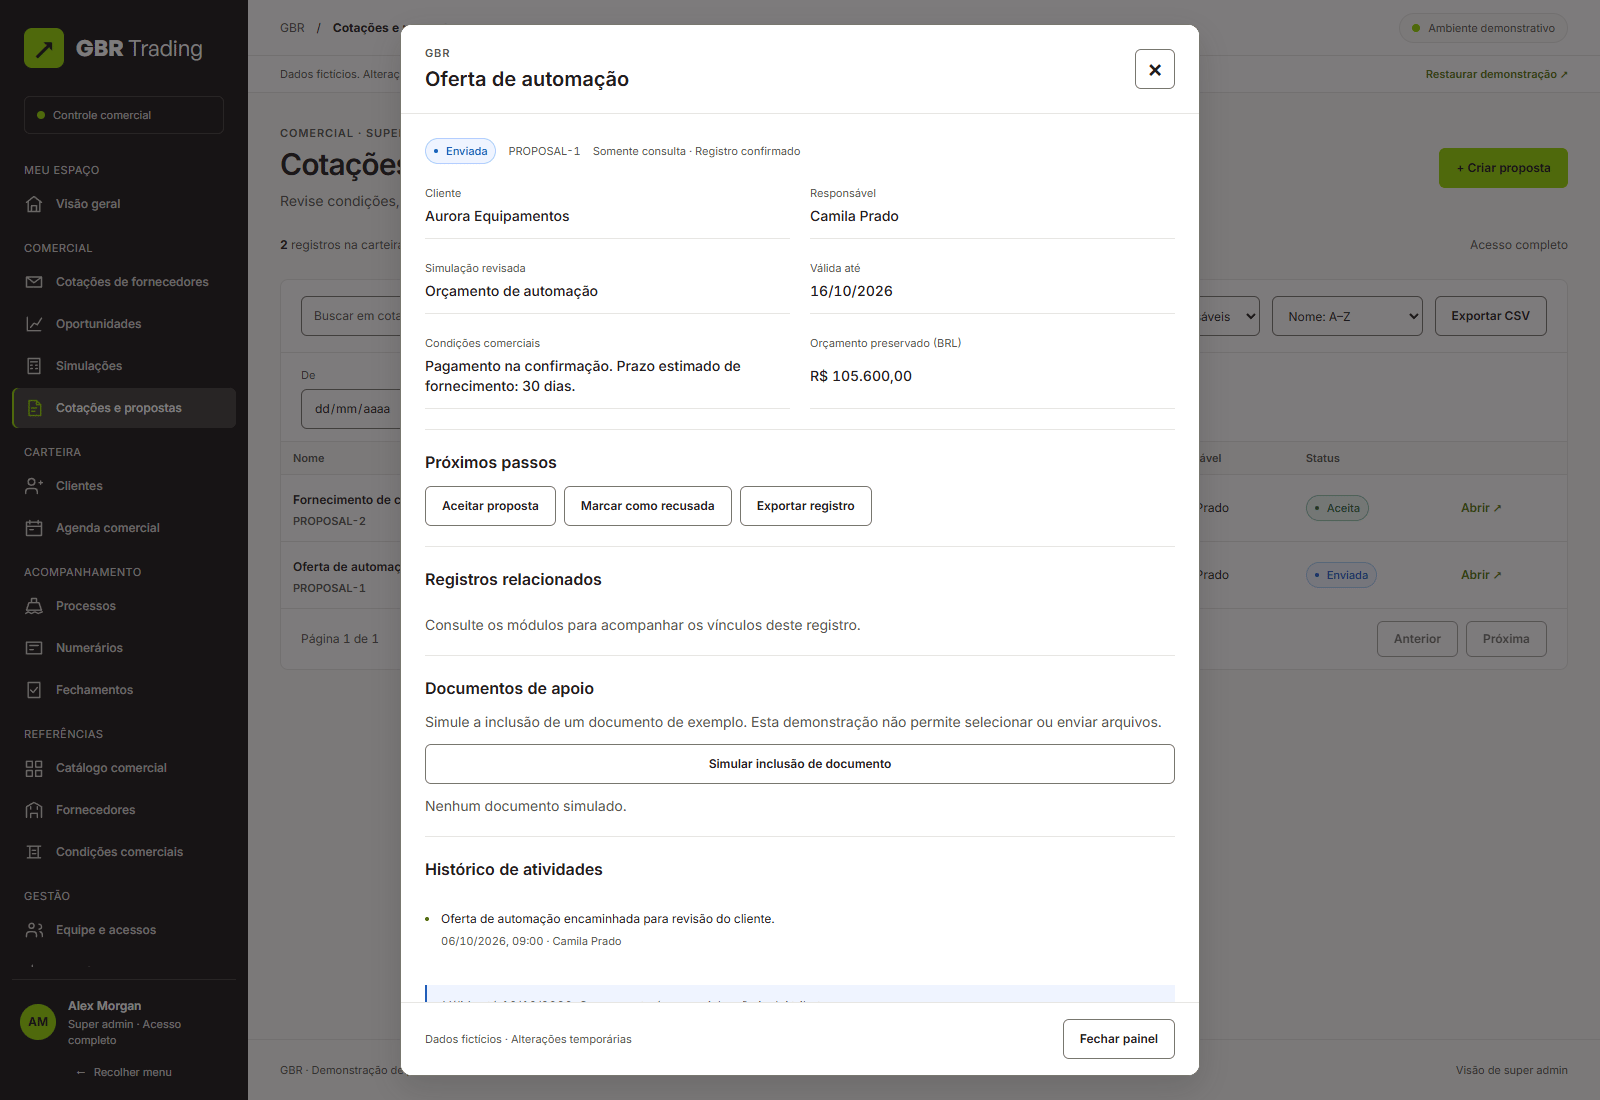Click Restaurar demonstração link
The image size is (1600, 1100).
[x=1497, y=74]
